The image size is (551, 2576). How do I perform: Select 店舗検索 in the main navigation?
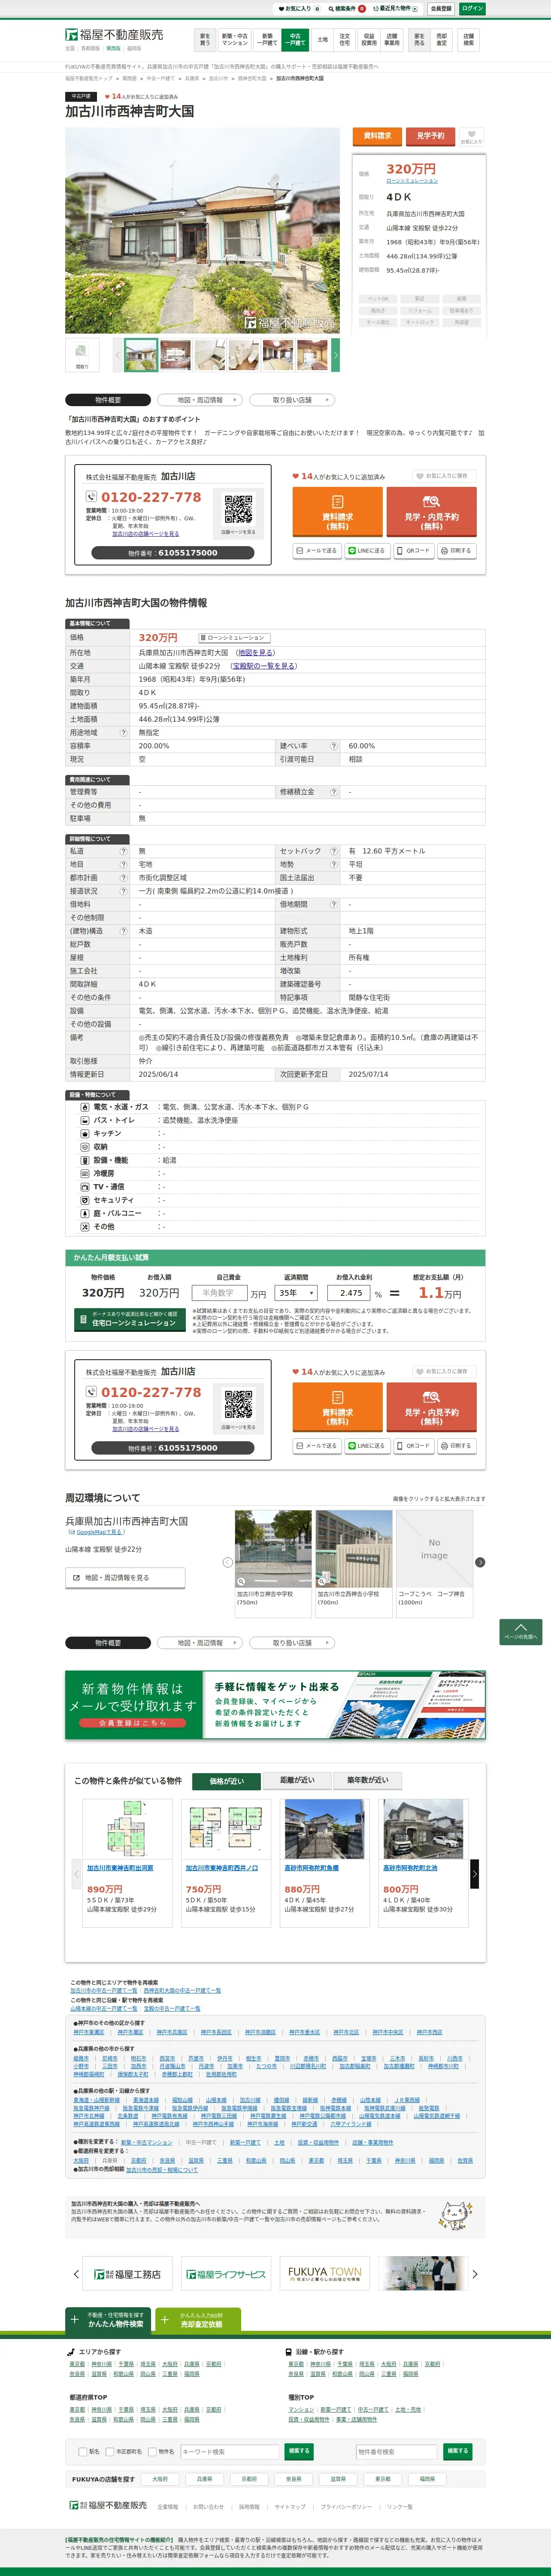(469, 40)
